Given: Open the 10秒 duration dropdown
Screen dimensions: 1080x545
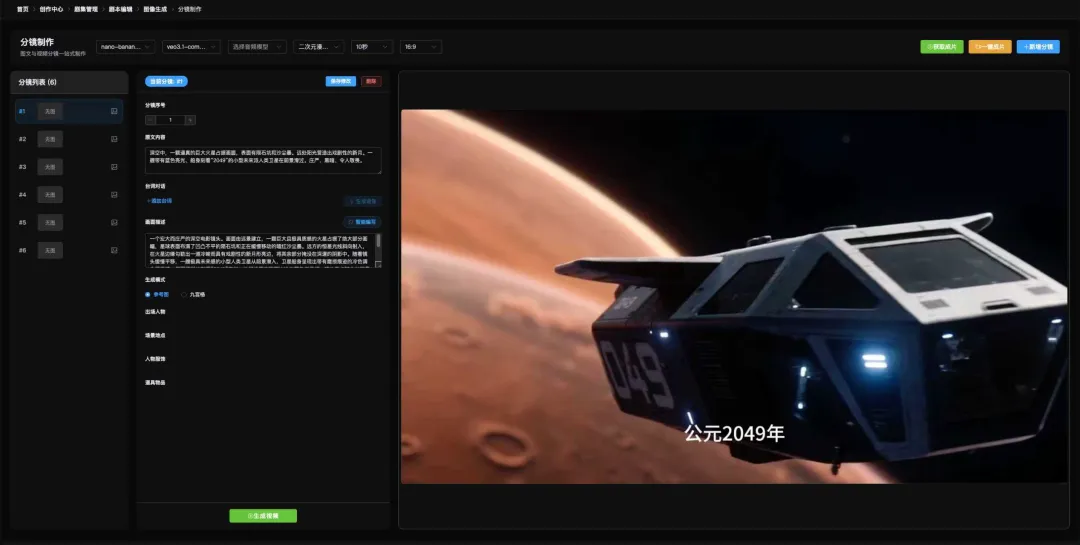Looking at the screenshot, I should (372, 47).
